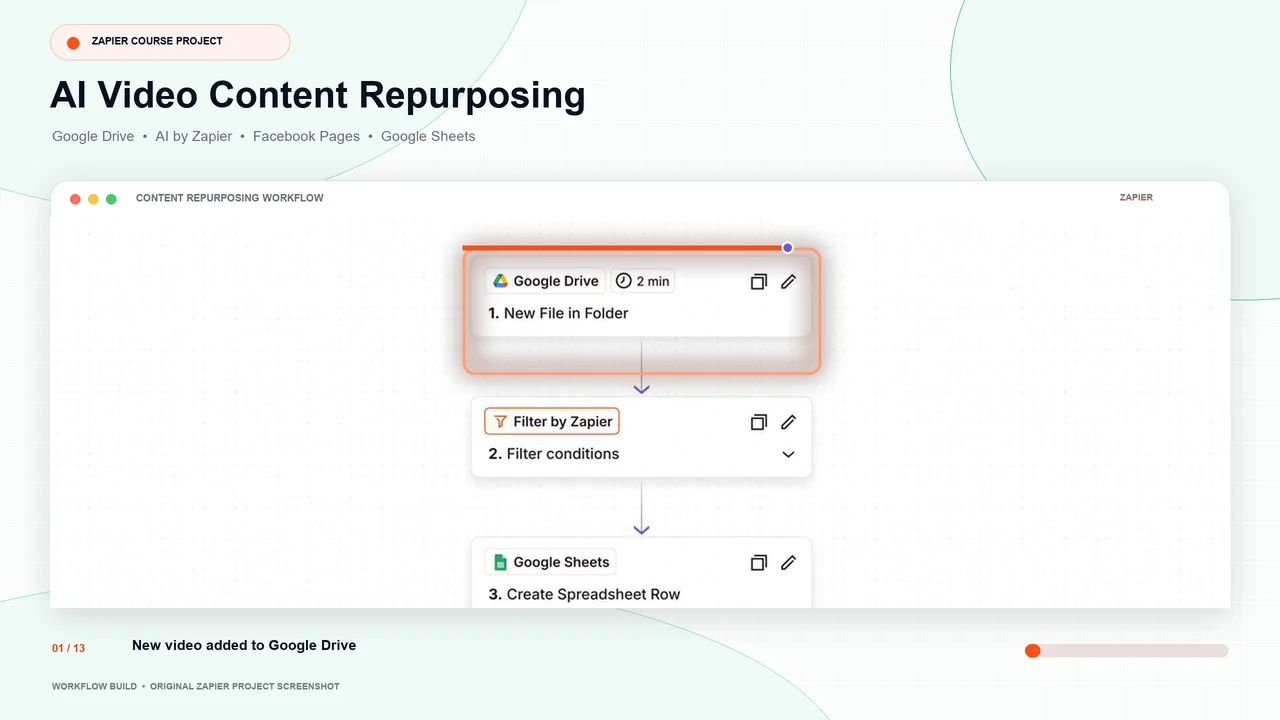
Task: Open the pencil editor on the Filter conditions step
Action: click(788, 422)
